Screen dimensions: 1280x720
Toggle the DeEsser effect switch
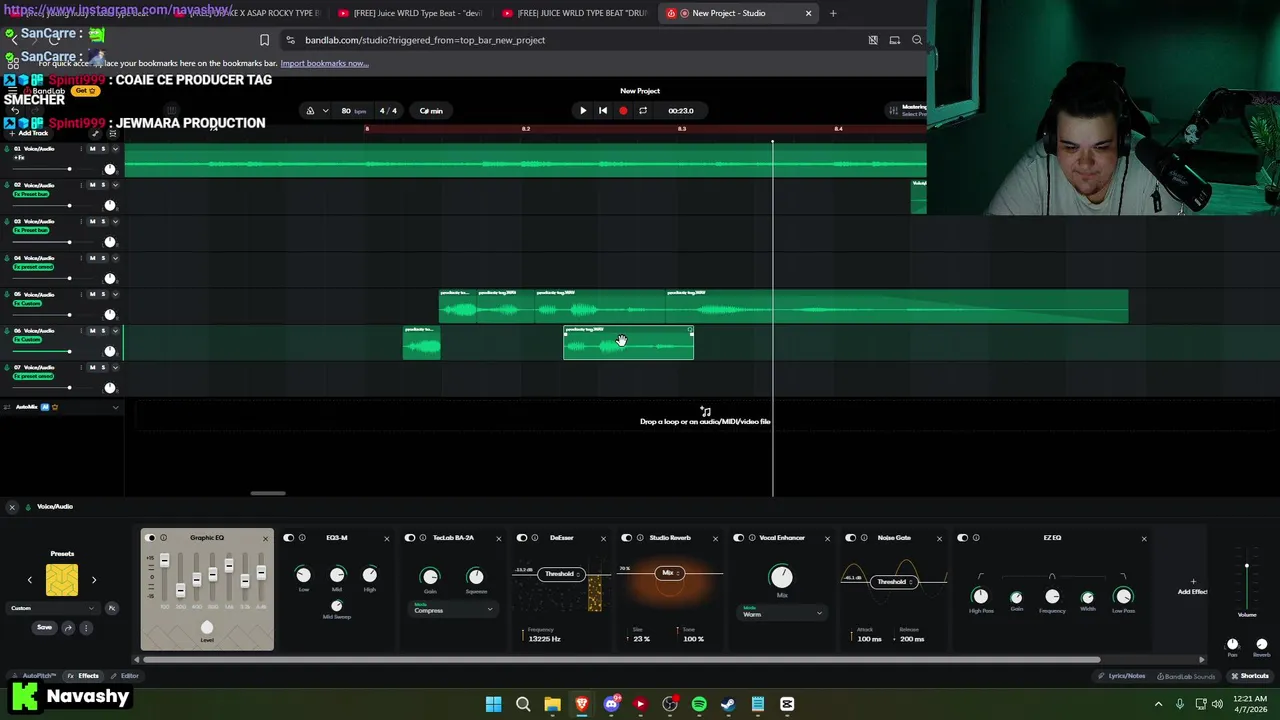click(521, 538)
